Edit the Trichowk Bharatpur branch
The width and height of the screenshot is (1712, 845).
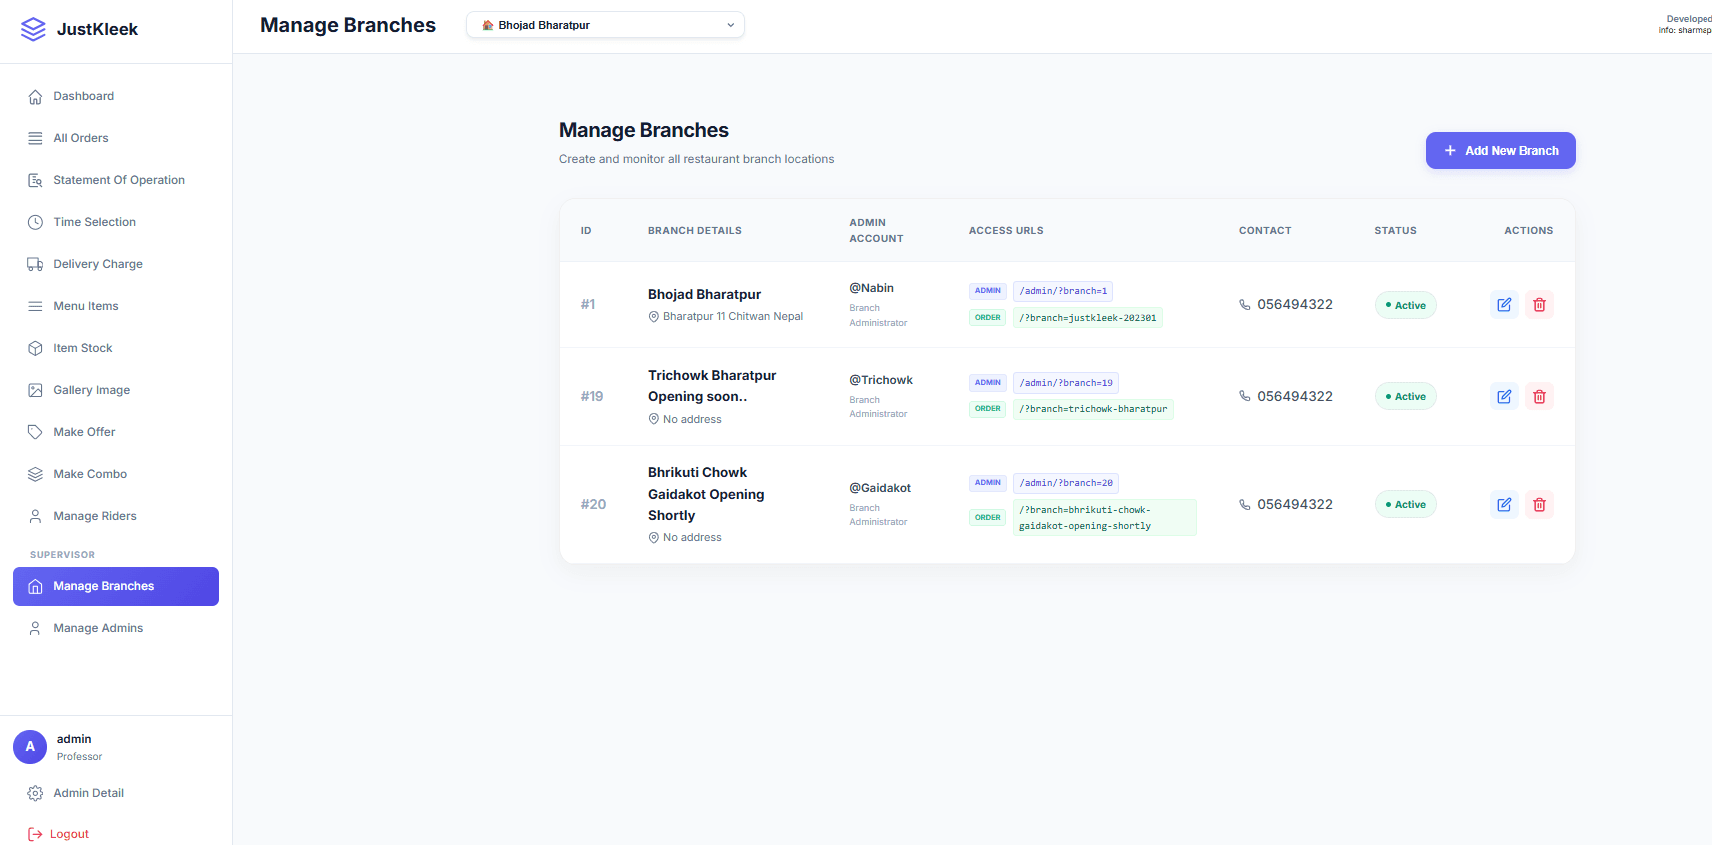pos(1504,397)
